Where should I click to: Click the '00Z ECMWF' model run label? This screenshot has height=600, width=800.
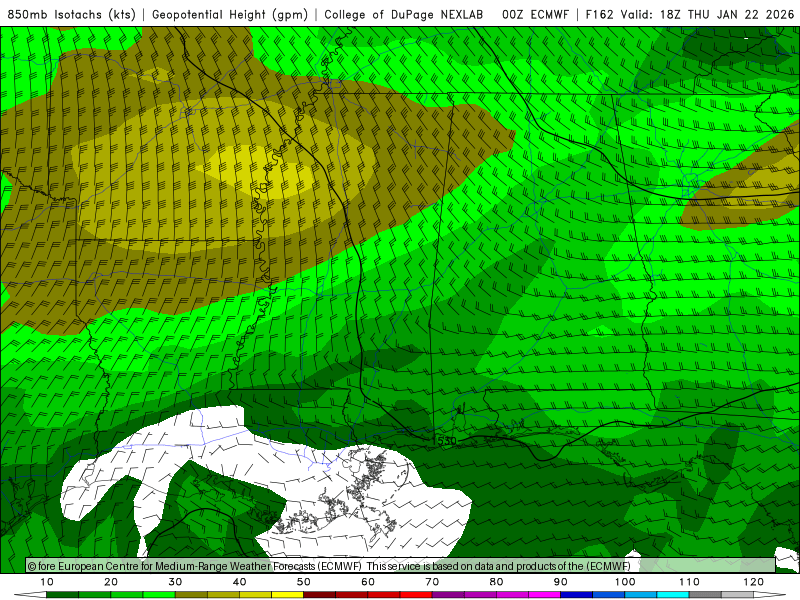[x=535, y=14]
